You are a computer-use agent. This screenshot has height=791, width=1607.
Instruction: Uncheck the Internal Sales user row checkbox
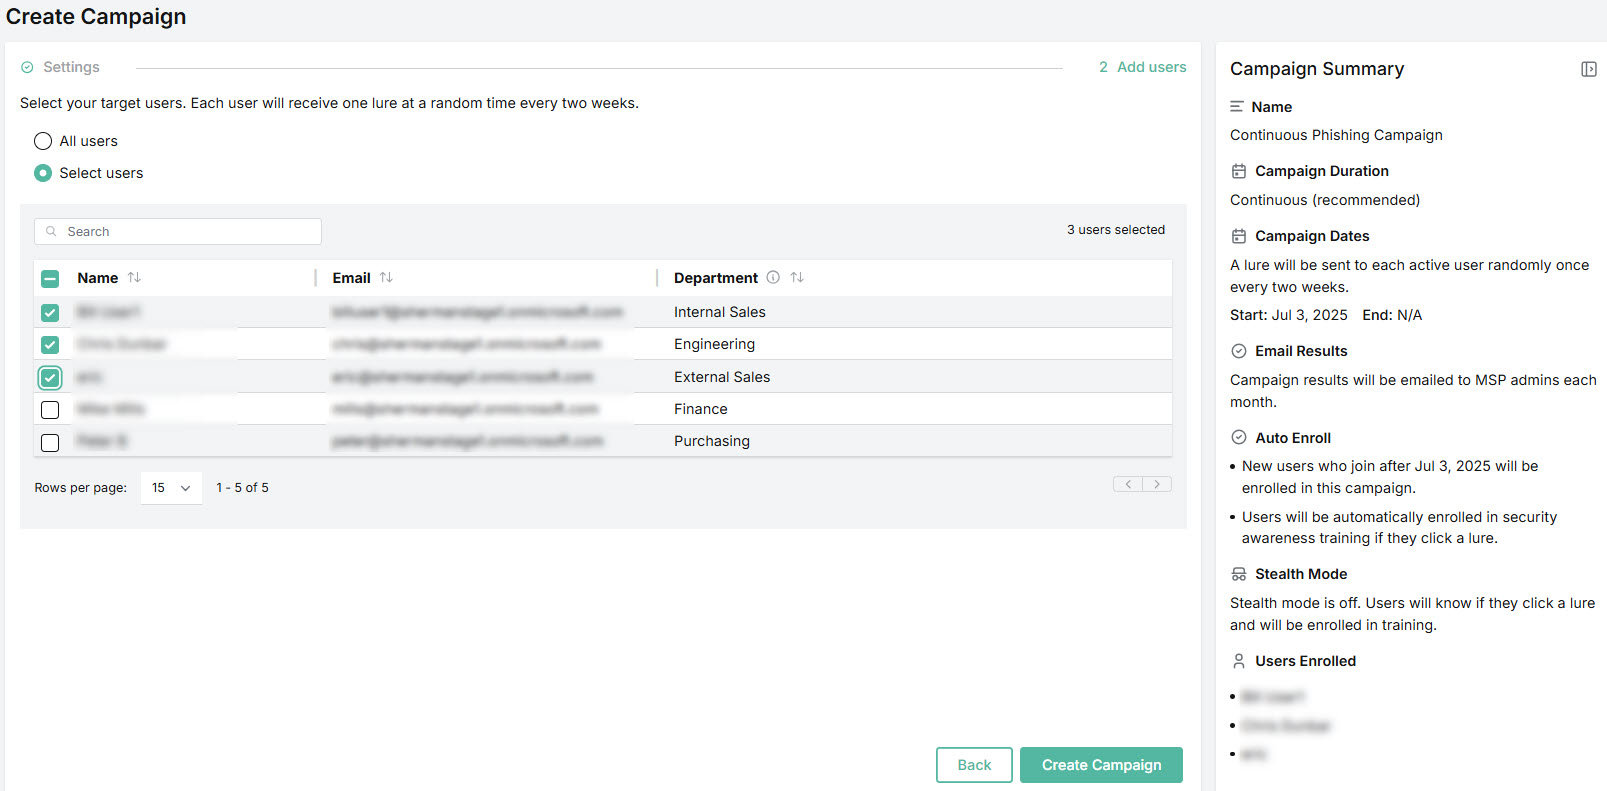[50, 313]
